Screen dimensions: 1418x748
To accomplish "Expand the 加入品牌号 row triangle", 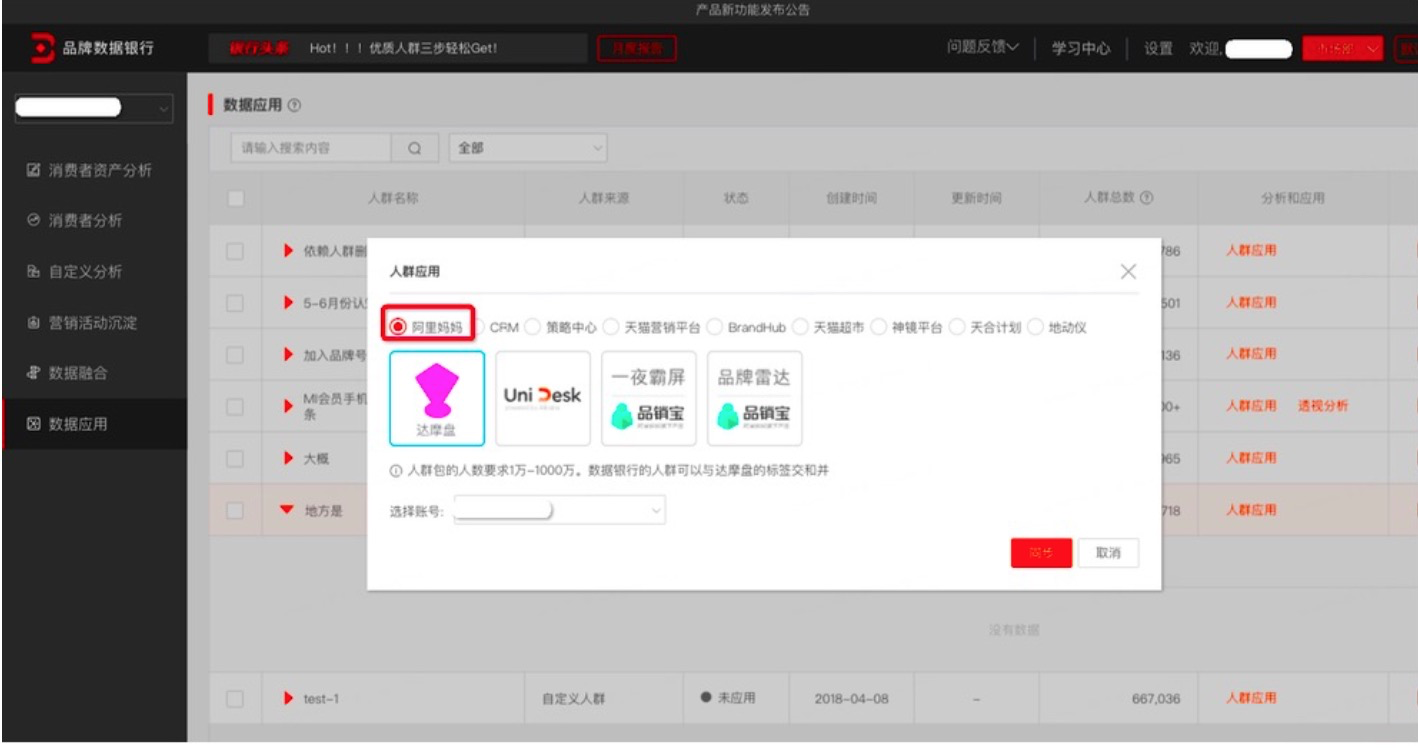I will [x=289, y=355].
